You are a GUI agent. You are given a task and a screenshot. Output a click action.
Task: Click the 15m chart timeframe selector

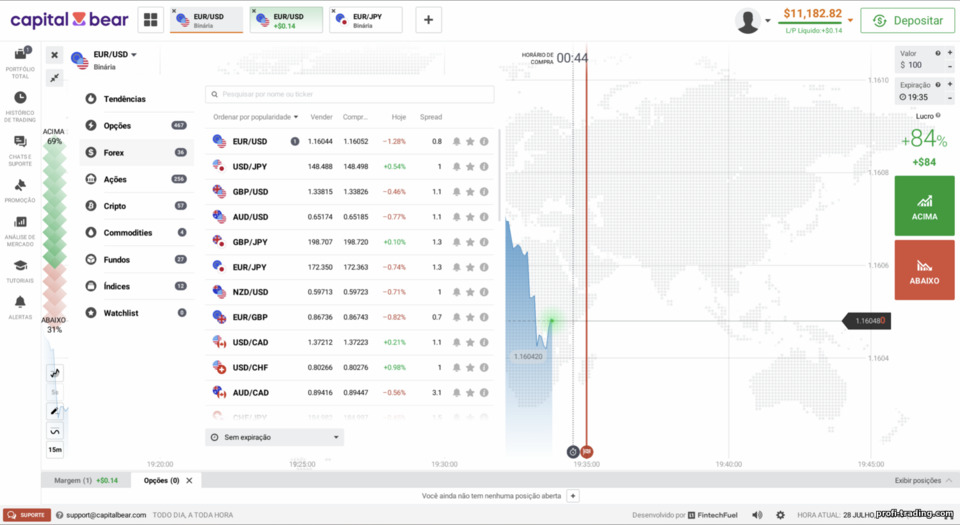(55, 450)
